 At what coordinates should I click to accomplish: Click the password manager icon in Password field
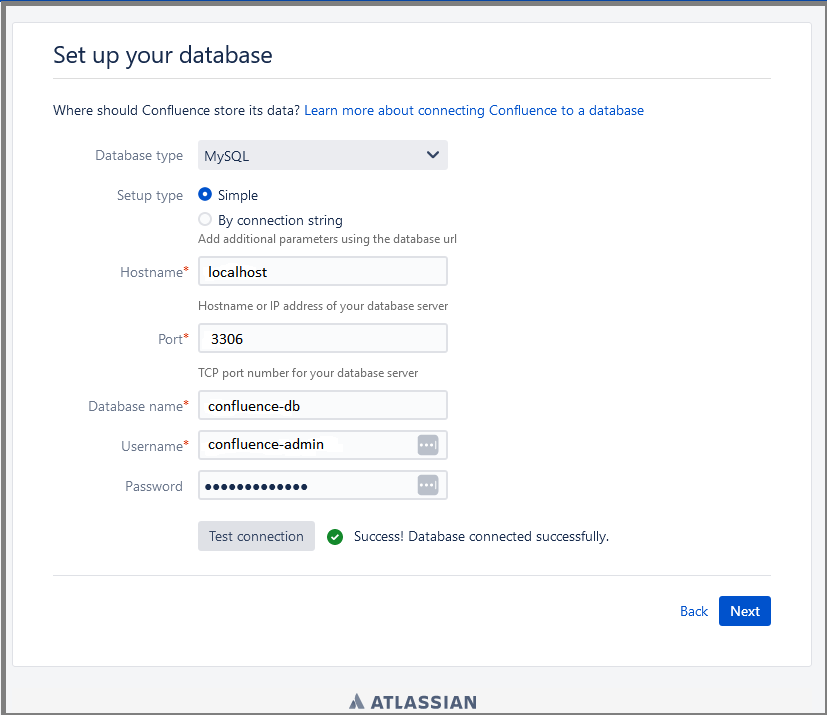pyautogui.click(x=428, y=485)
